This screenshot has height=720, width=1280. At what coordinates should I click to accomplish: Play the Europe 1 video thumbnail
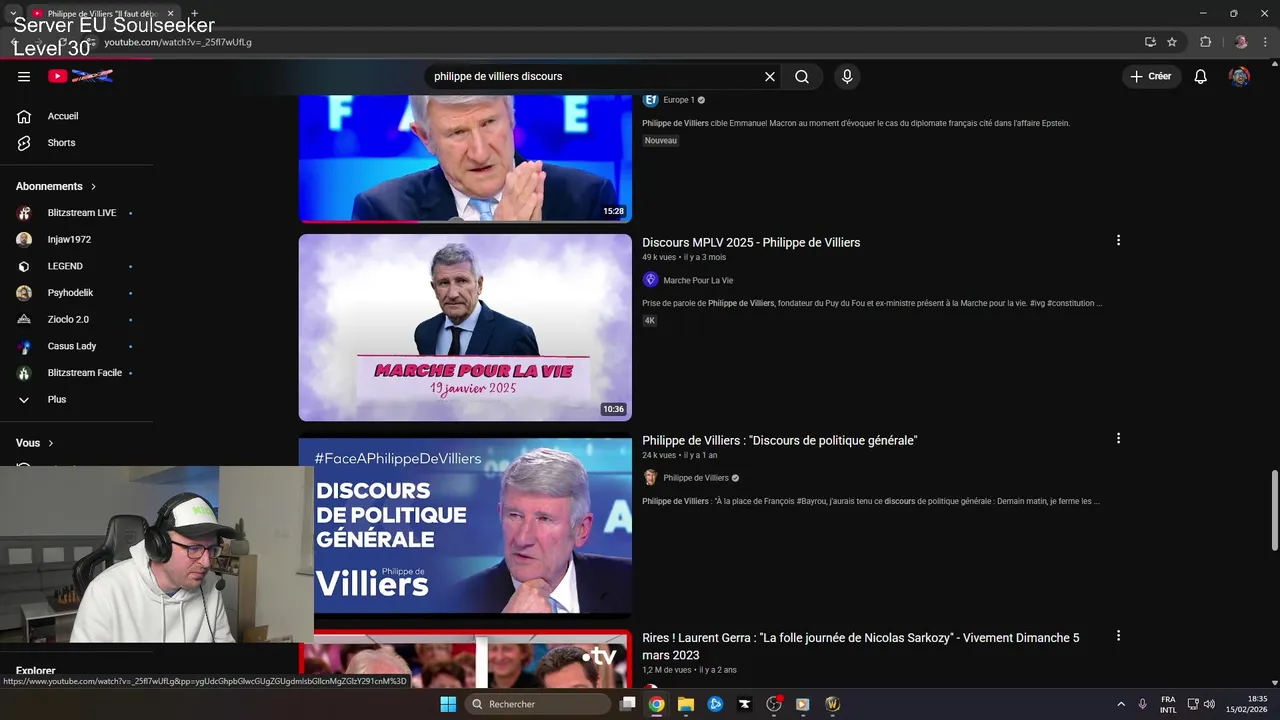tap(465, 158)
